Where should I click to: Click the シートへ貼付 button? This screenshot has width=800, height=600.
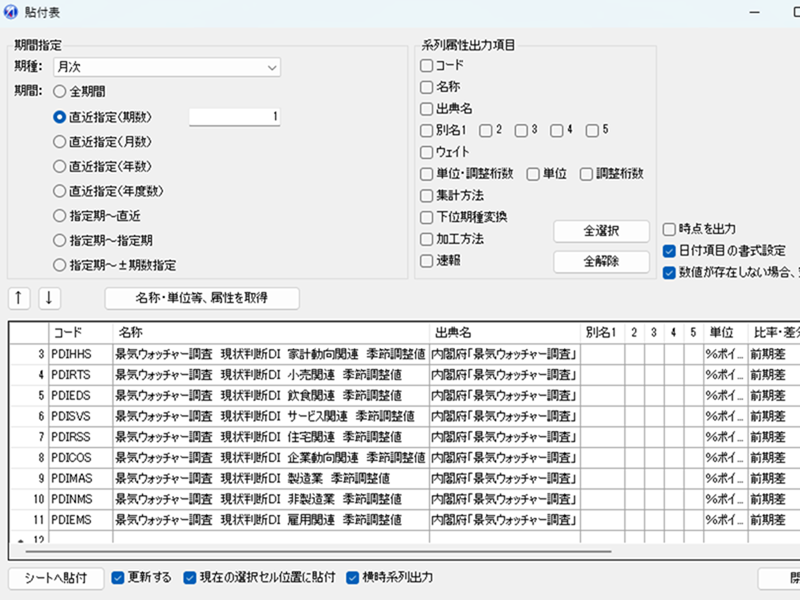pos(56,578)
